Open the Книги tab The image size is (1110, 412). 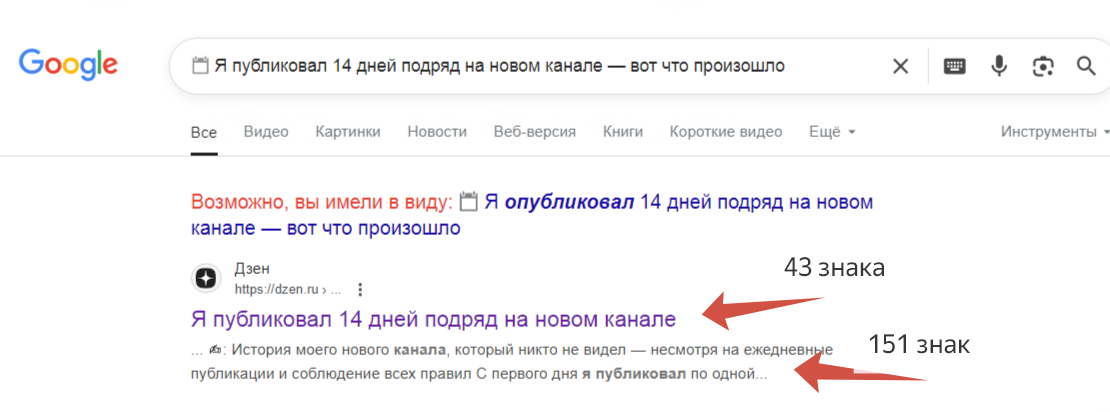[x=623, y=132]
